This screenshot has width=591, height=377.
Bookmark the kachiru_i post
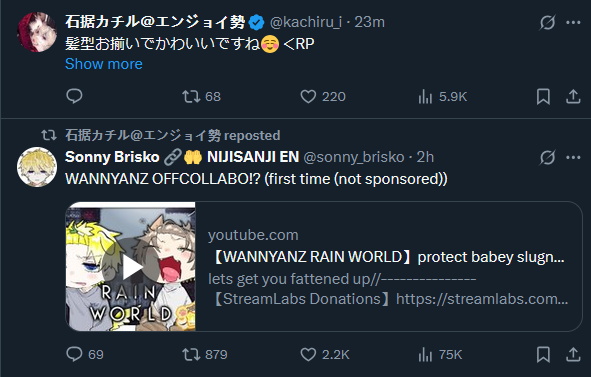[543, 97]
